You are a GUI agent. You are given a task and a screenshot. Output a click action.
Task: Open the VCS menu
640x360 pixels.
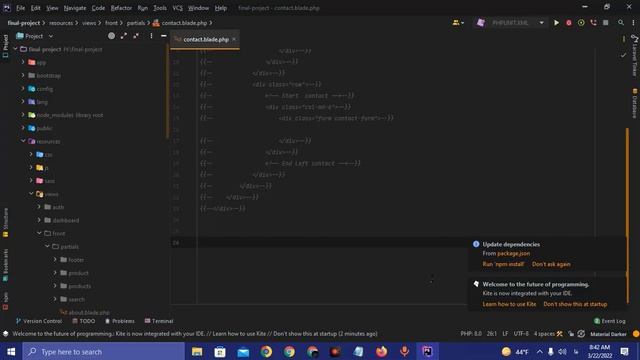point(177,8)
